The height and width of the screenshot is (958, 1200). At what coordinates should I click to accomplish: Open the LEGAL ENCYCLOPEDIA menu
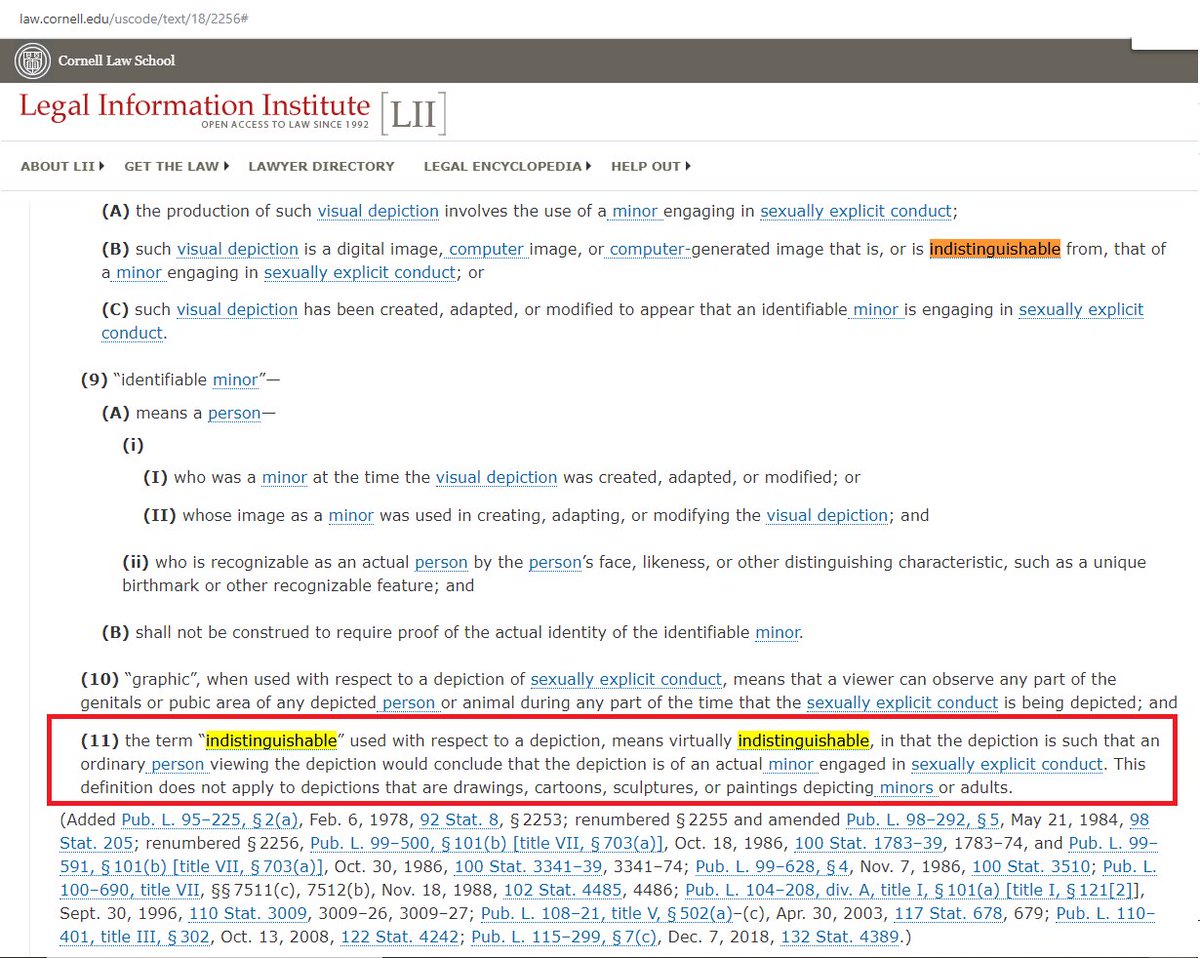click(502, 166)
